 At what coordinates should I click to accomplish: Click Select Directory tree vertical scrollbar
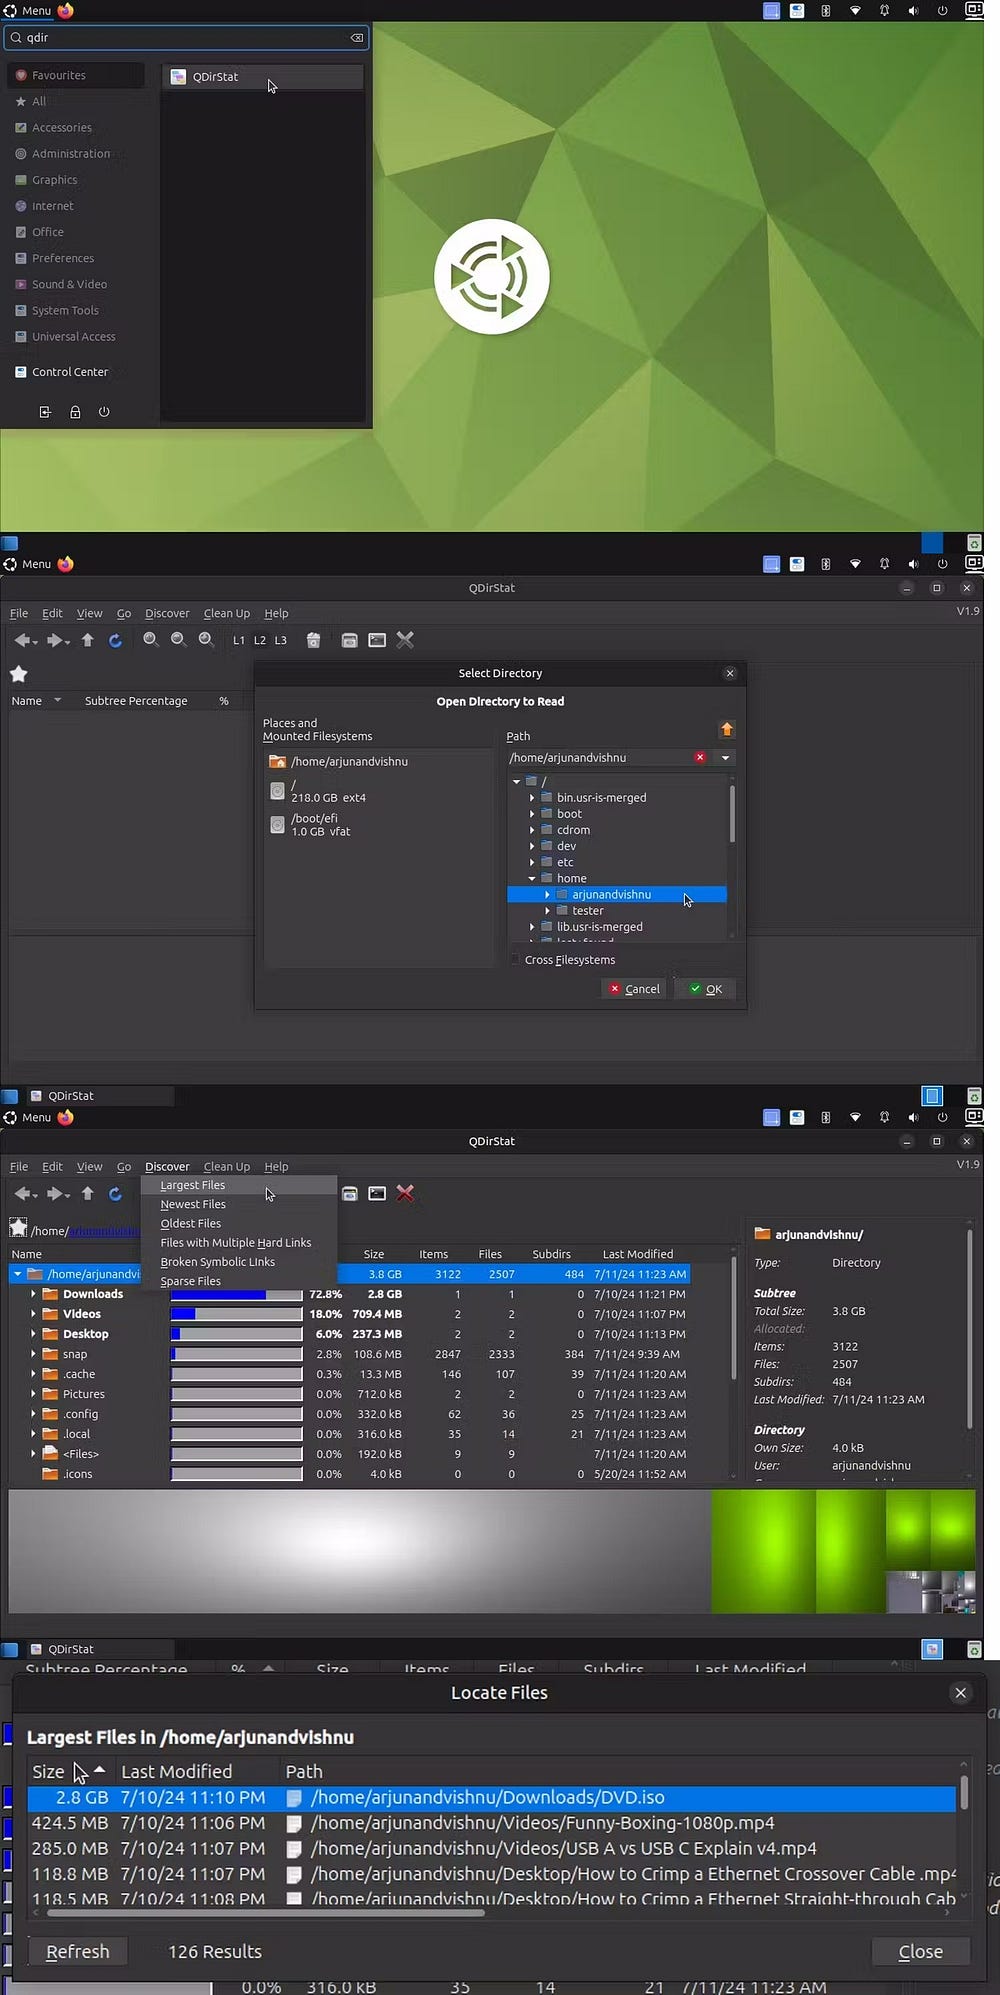tap(732, 814)
